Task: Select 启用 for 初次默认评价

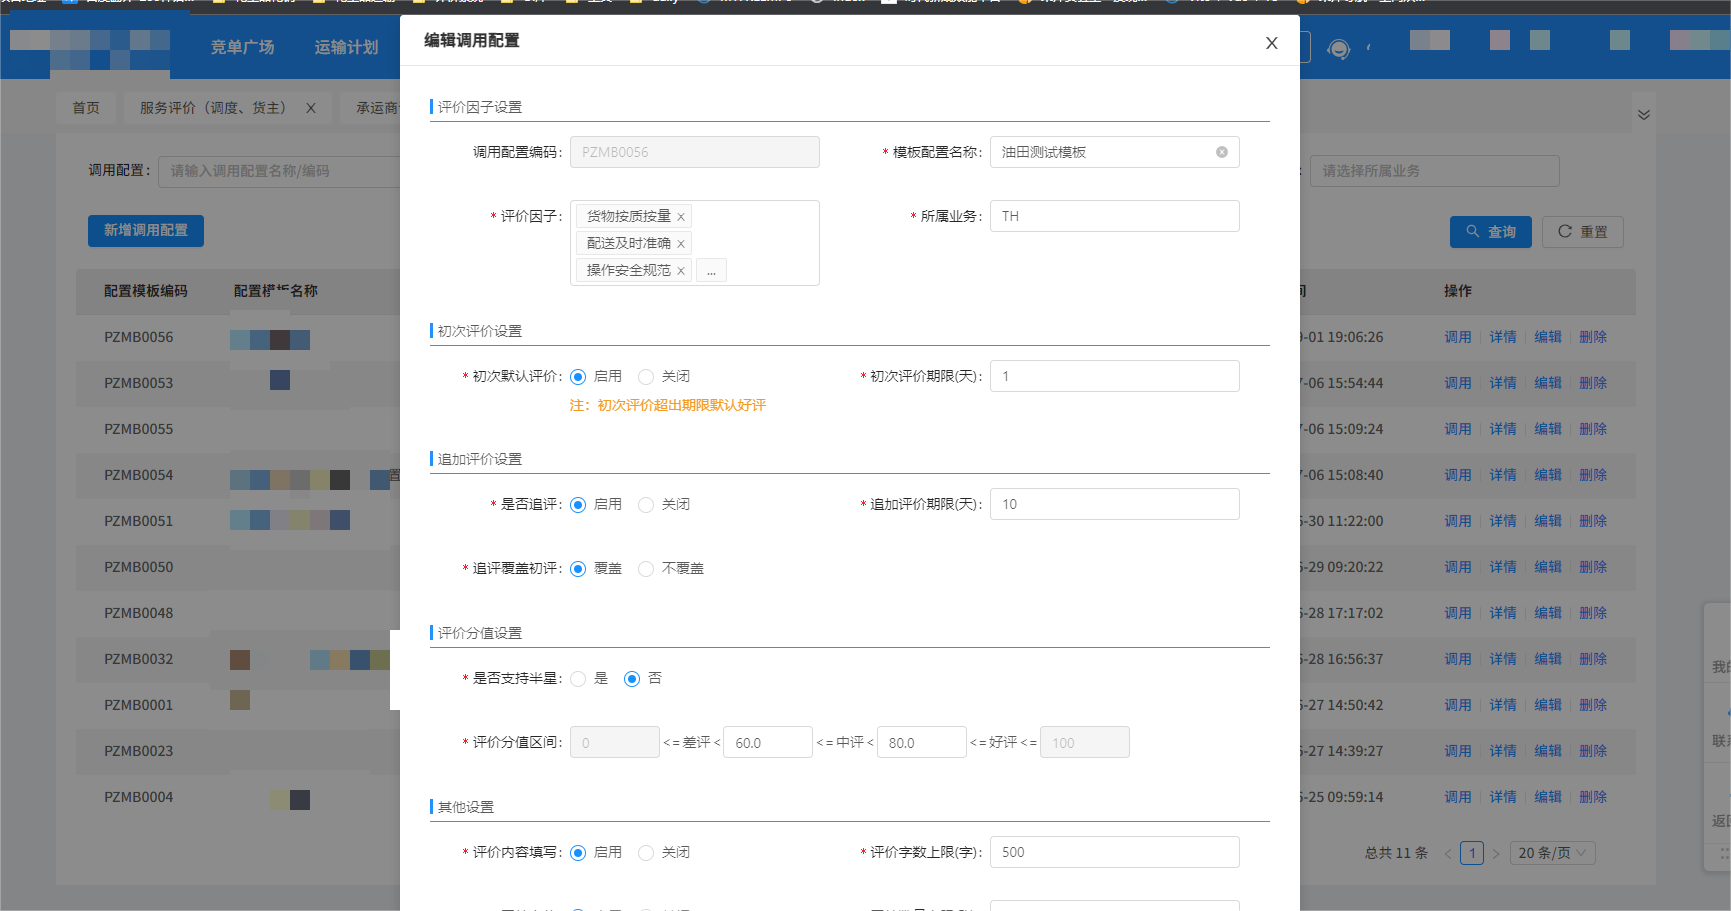Action: tap(578, 377)
